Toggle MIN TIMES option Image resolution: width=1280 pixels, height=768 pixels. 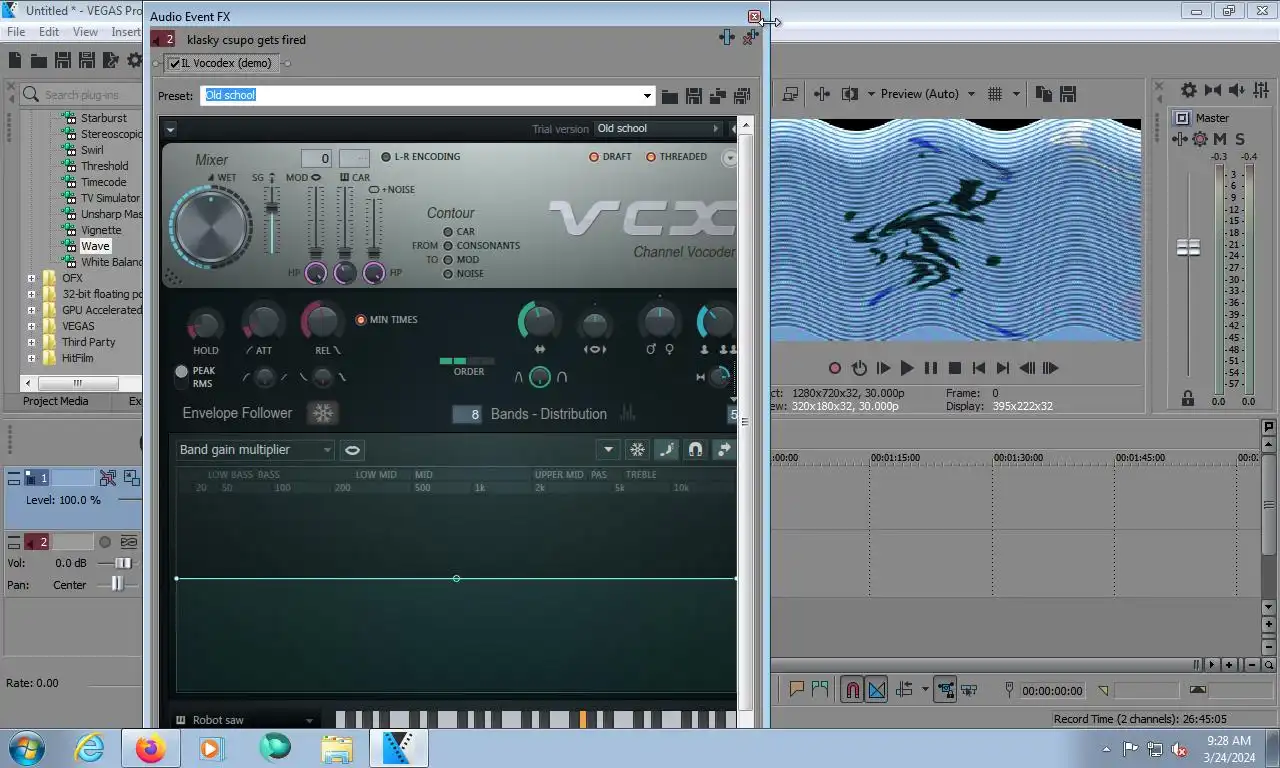tap(362, 320)
